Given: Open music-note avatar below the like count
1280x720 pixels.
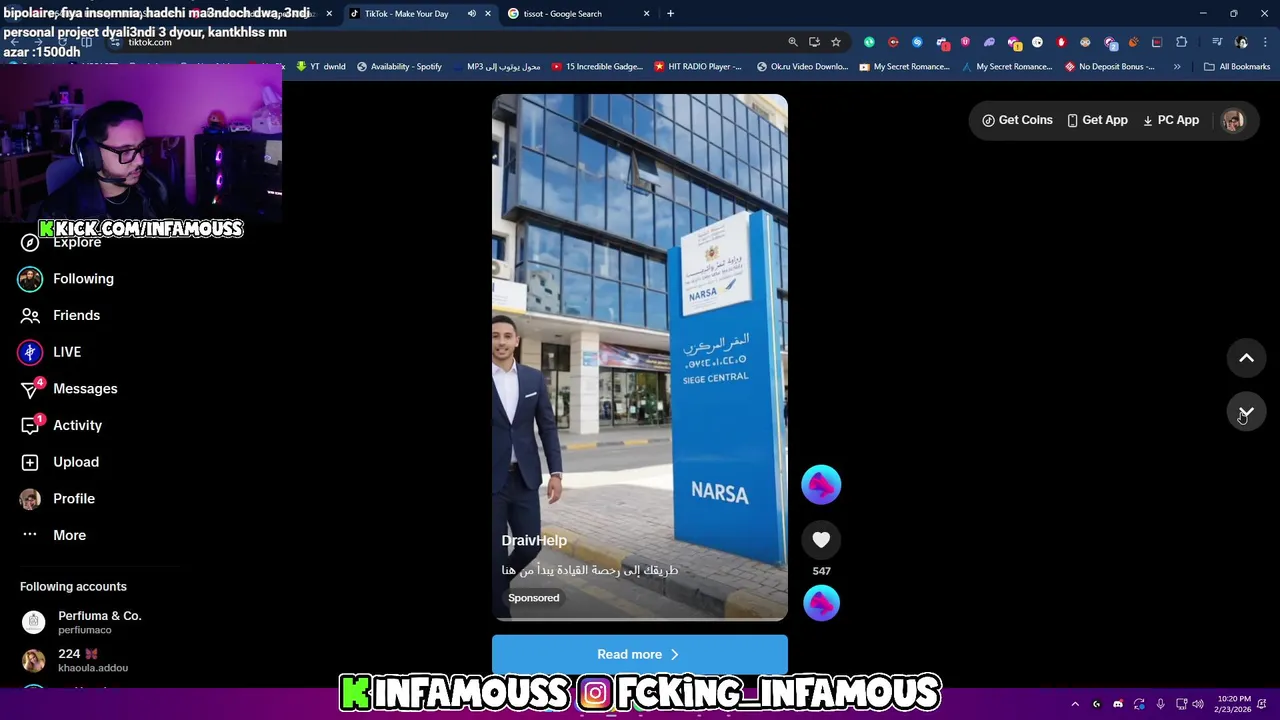Looking at the screenshot, I should click(x=821, y=603).
